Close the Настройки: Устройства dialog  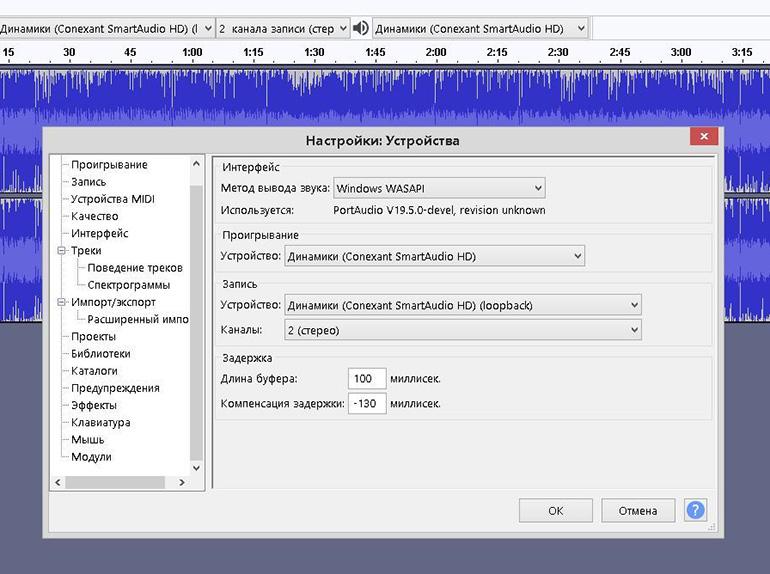(x=704, y=136)
